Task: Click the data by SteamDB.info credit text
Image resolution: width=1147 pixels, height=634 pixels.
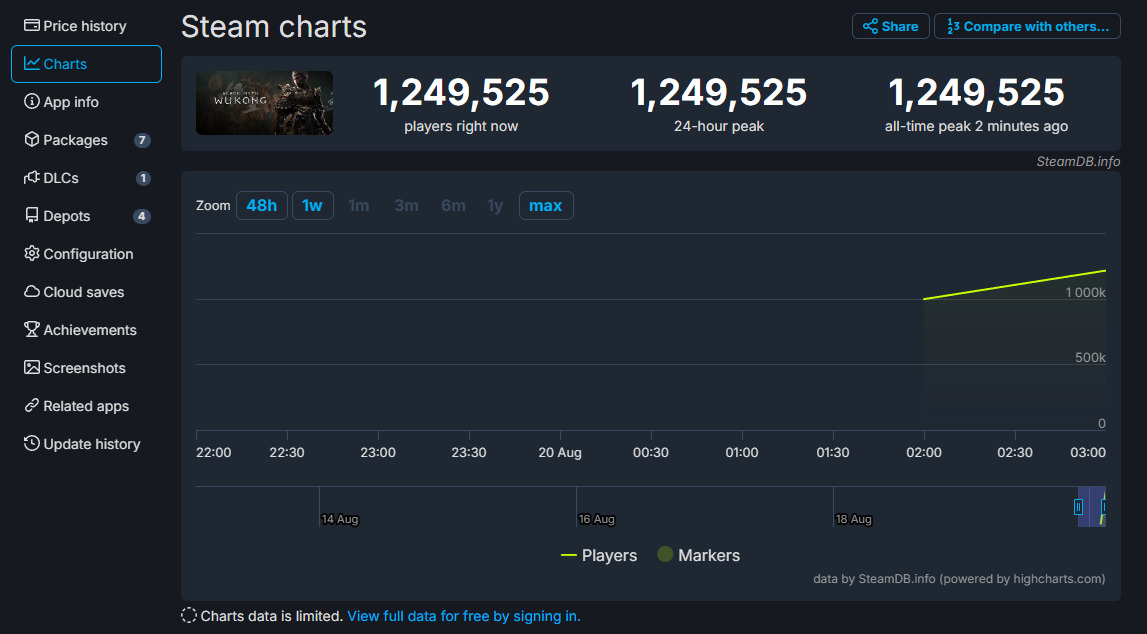Action: point(959,578)
